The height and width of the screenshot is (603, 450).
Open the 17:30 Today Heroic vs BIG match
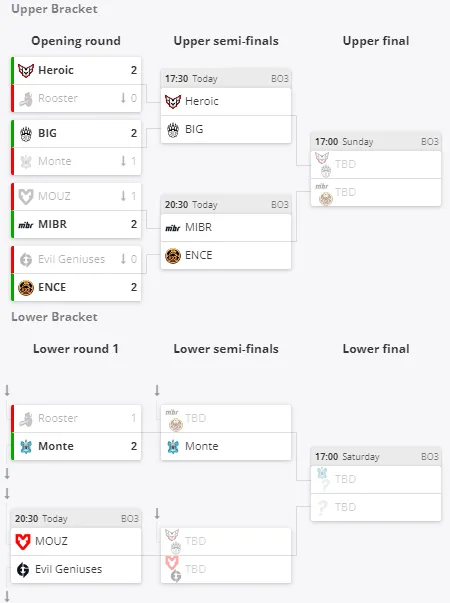point(226,106)
